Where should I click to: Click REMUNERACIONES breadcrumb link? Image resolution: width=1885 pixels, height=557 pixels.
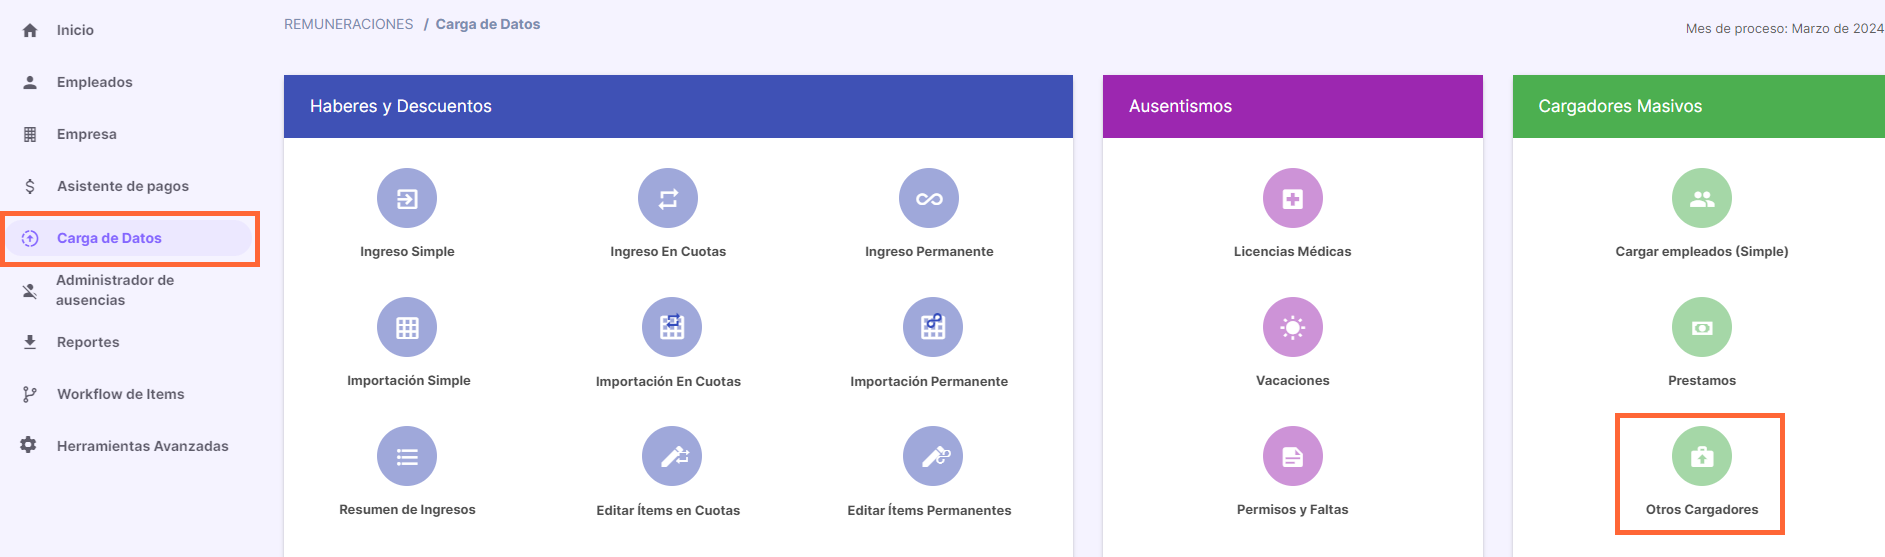point(348,24)
